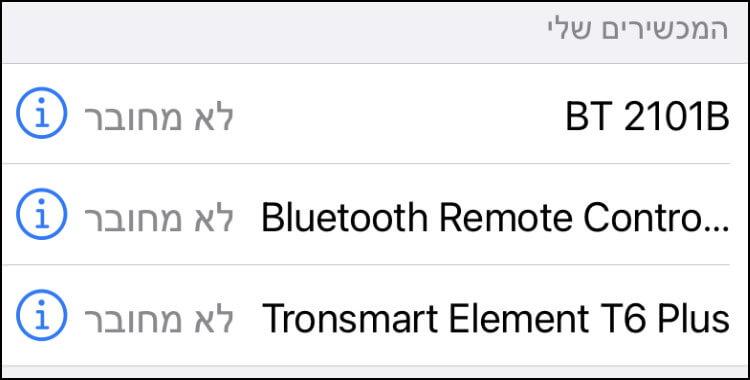Open info icon for BT 2101B
The width and height of the screenshot is (750, 380).
(42, 113)
